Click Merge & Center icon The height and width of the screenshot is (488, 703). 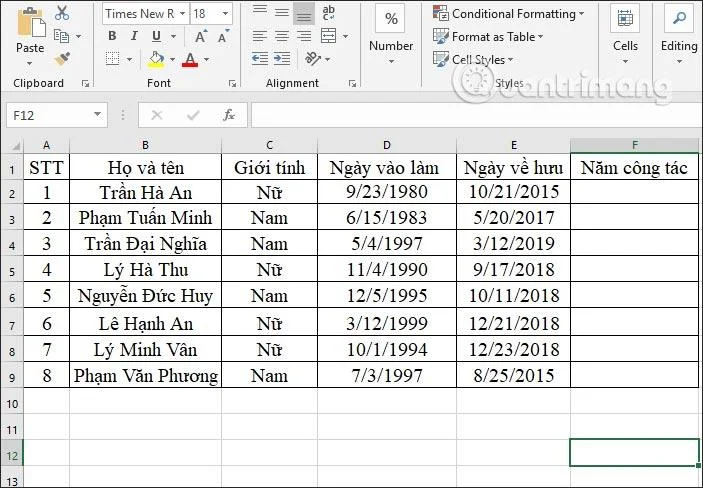pyautogui.click(x=329, y=36)
